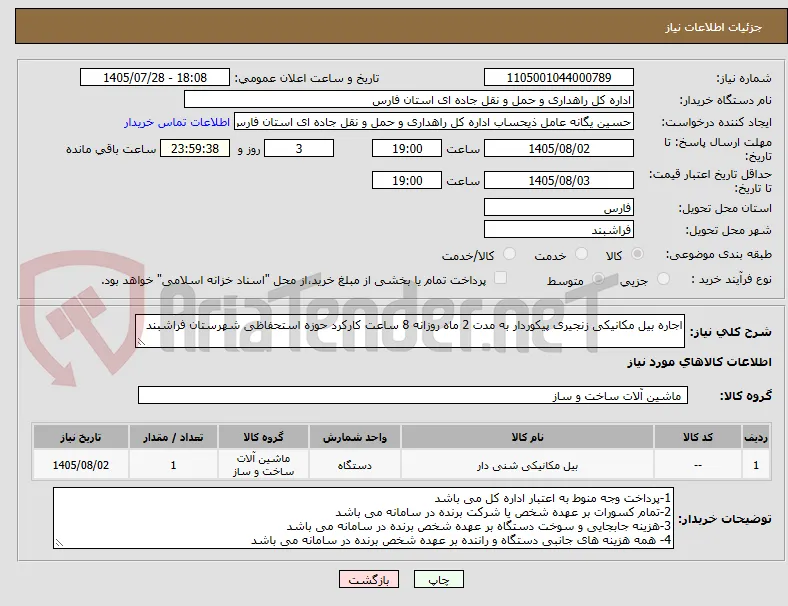Click the request creator field حسین یگانه
The image size is (788, 606).
[x=434, y=122]
